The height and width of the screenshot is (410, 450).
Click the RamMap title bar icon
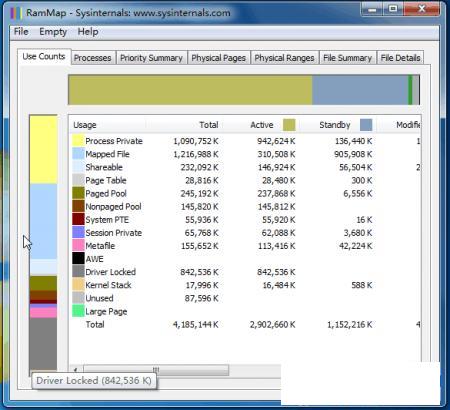click(16, 13)
